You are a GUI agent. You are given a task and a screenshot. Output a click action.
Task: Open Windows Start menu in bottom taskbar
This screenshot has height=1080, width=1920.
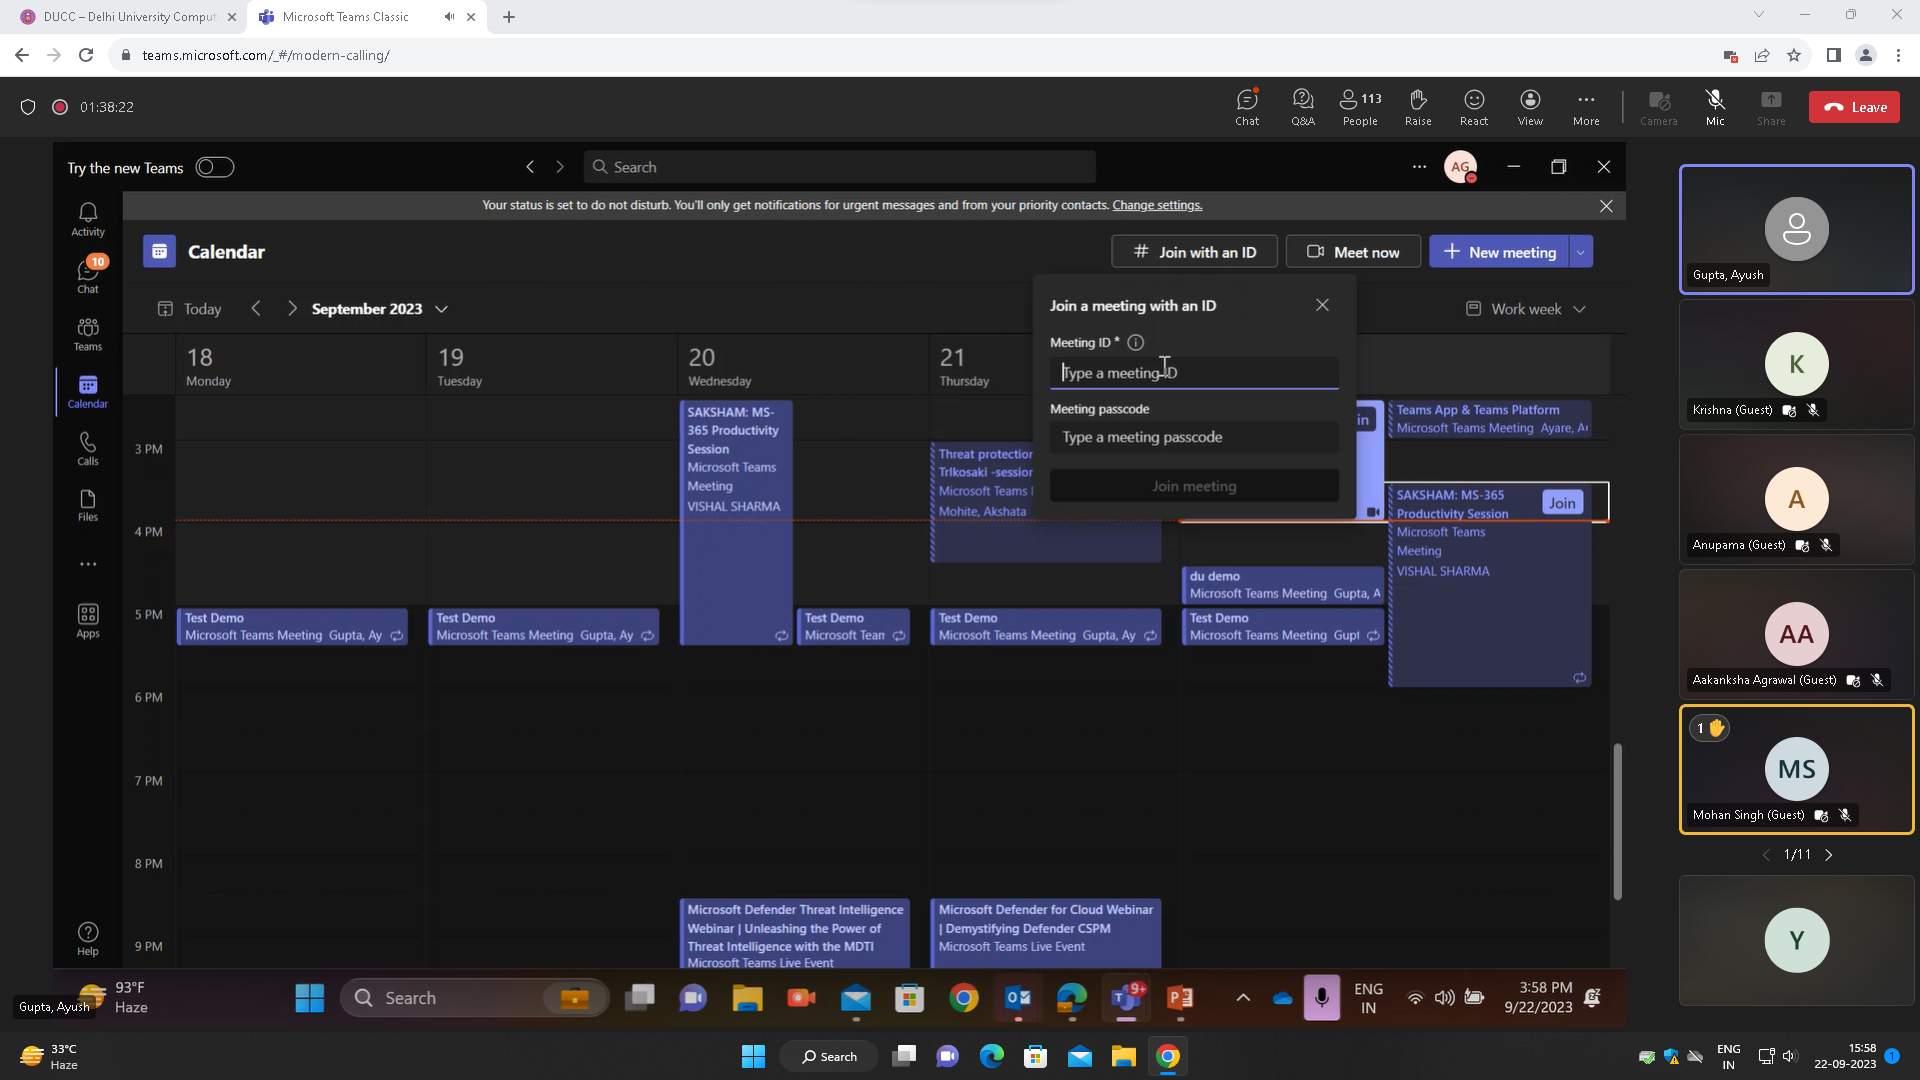tap(753, 1057)
